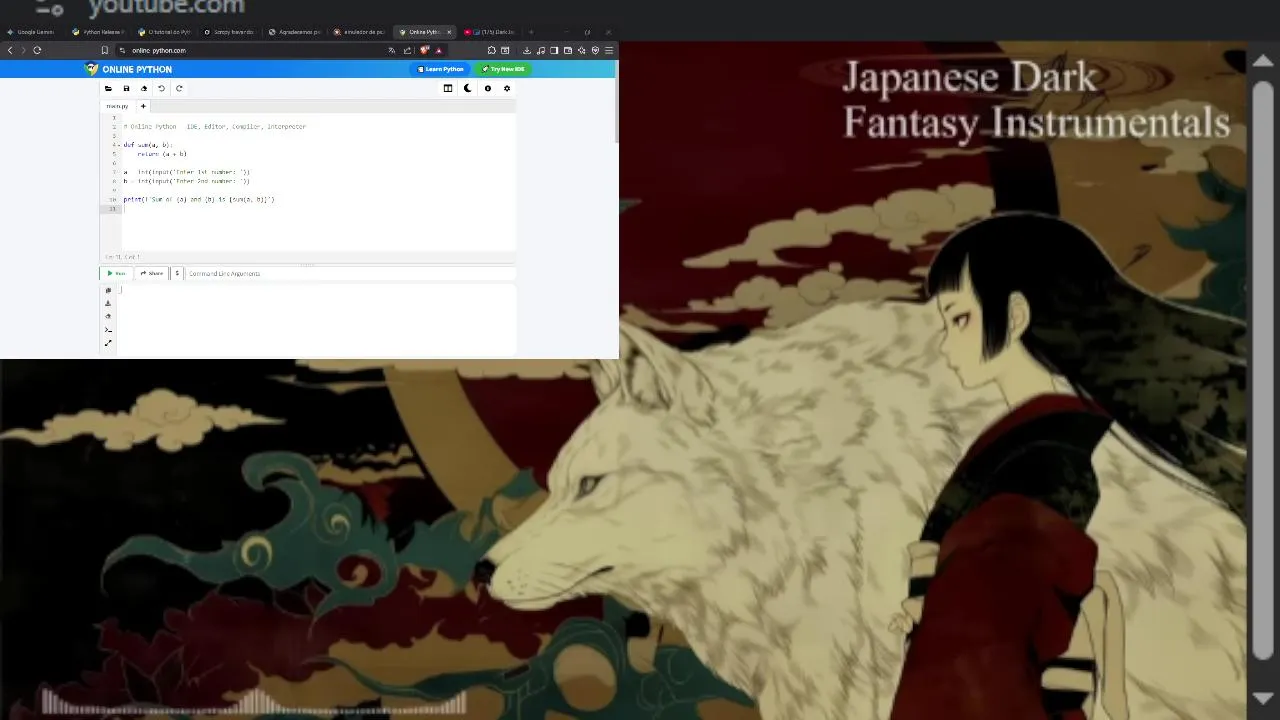Screen dimensions: 1280x720
Task: Redo the last edit
Action: [179, 88]
